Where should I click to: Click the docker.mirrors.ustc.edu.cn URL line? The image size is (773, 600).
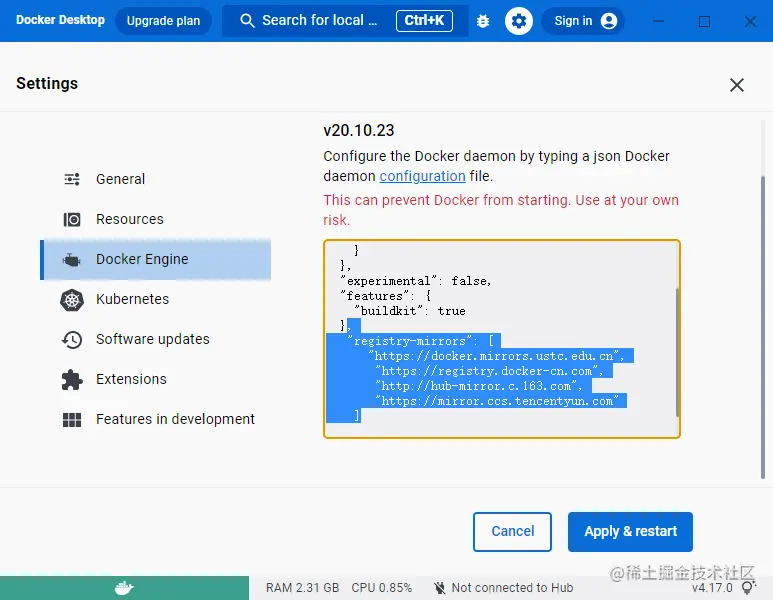[x=496, y=356]
